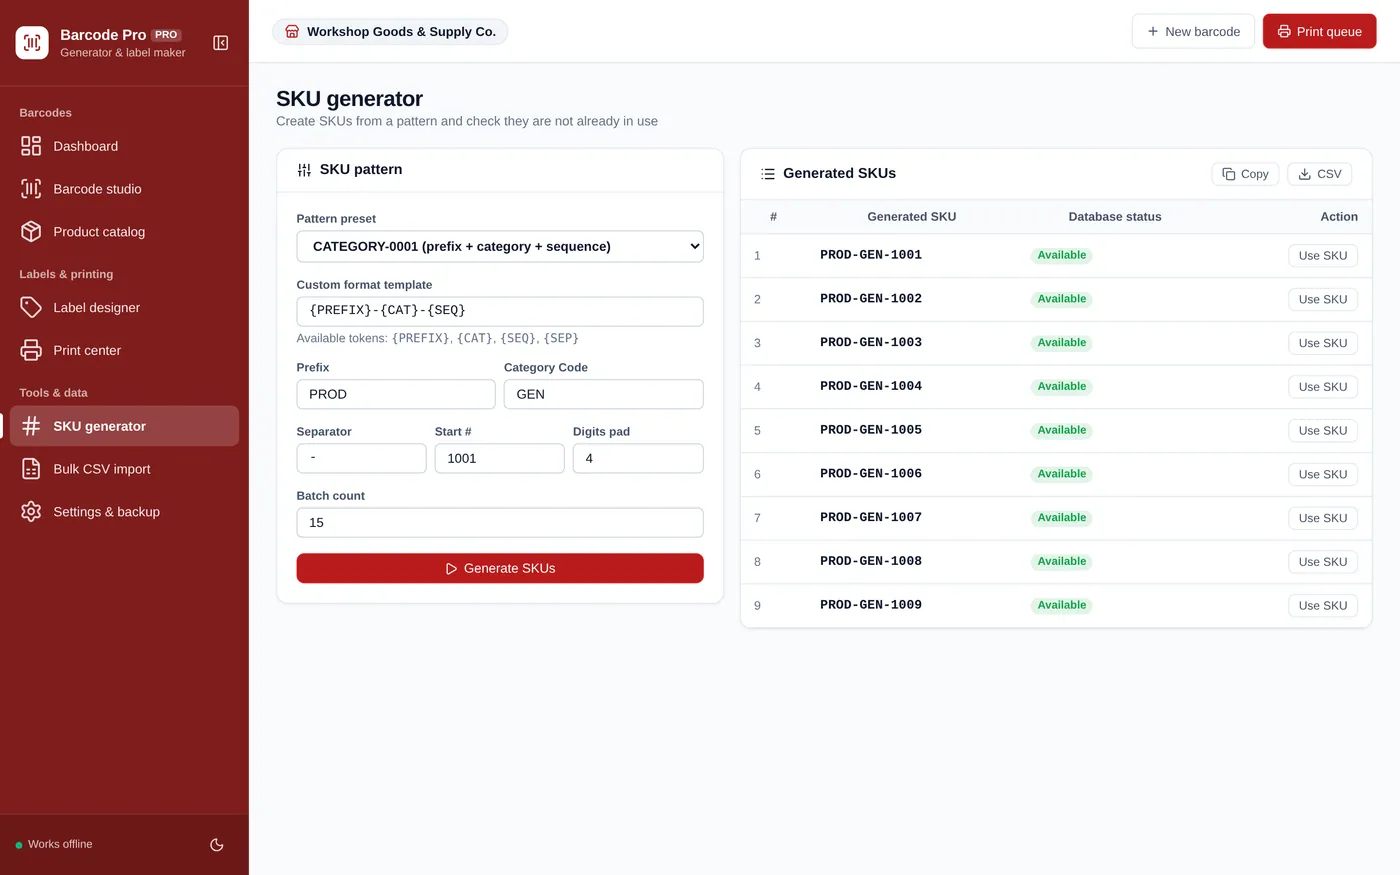Screen dimensions: 1400x875
Task: Export generated SKUs as CSV
Action: [1320, 174]
